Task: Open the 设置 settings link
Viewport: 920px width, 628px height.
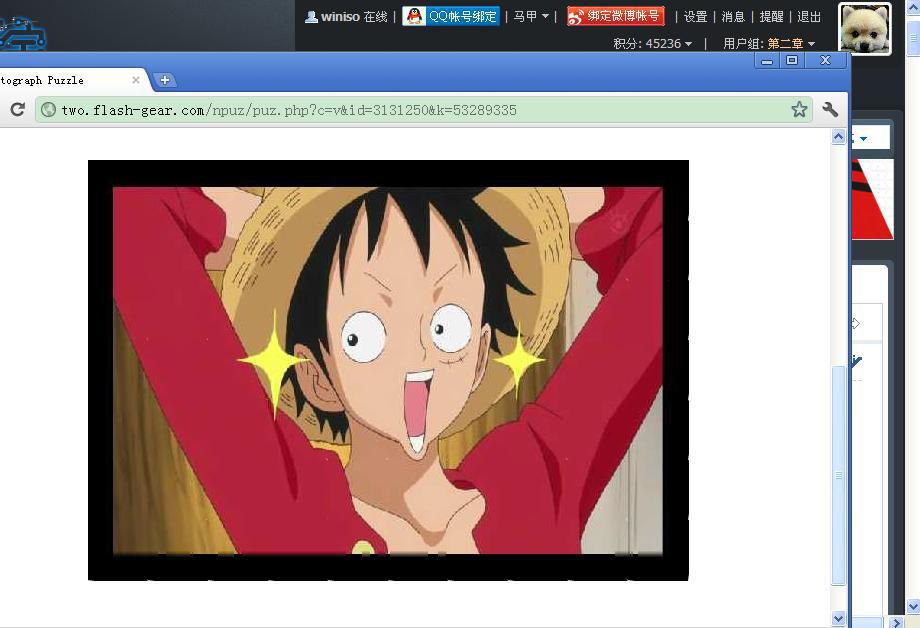Action: (696, 17)
